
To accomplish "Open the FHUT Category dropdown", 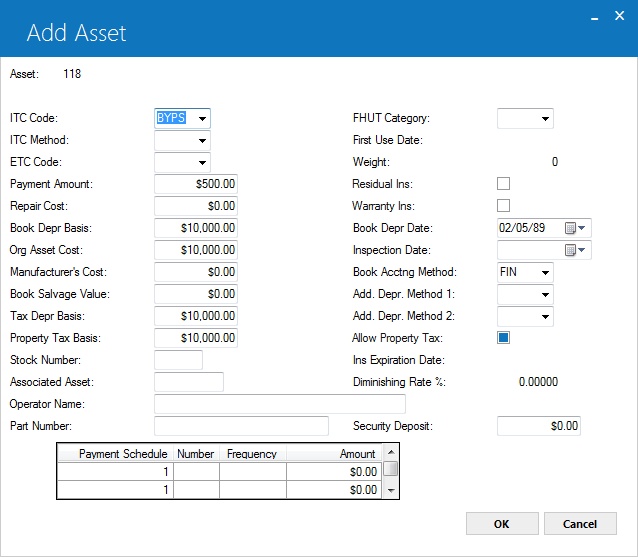I will [x=545, y=119].
